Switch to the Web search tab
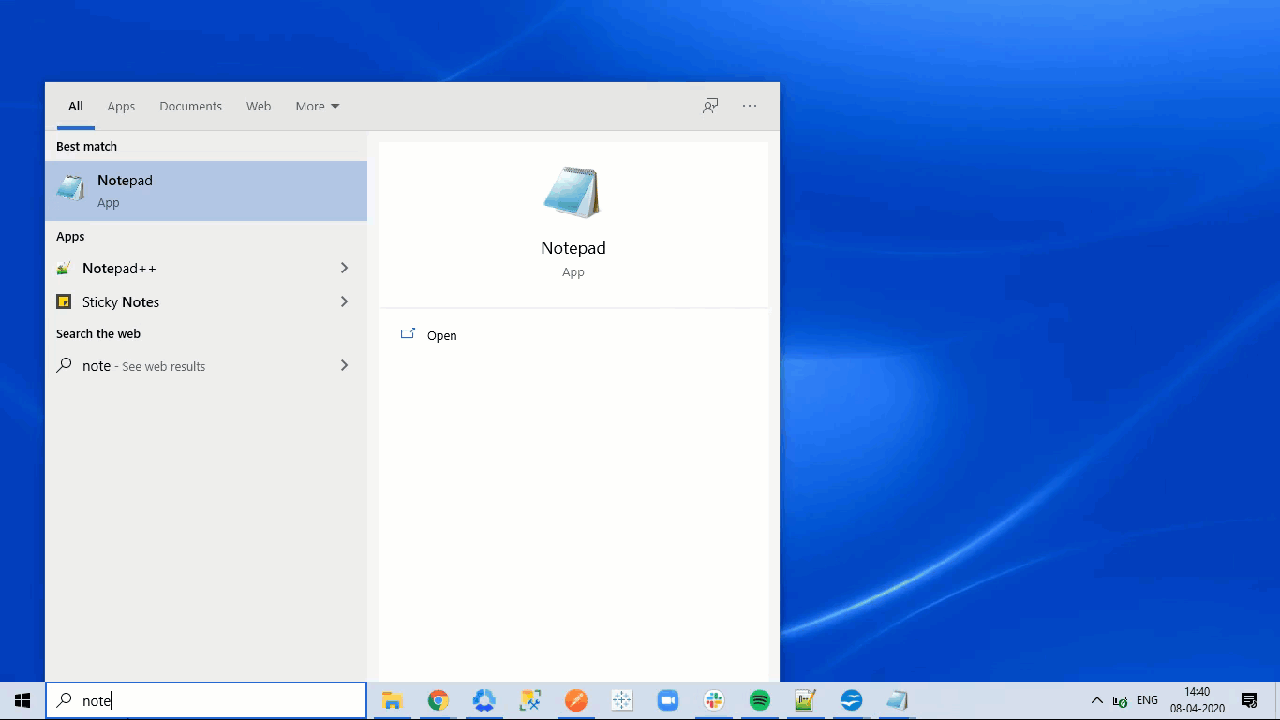Screen dimensions: 1280x720 (x=259, y=106)
